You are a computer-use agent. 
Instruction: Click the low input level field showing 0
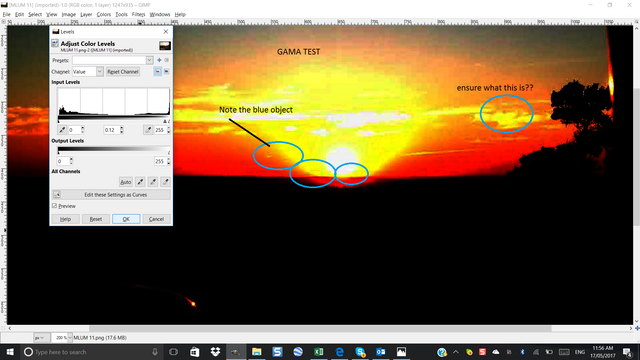tap(74, 130)
